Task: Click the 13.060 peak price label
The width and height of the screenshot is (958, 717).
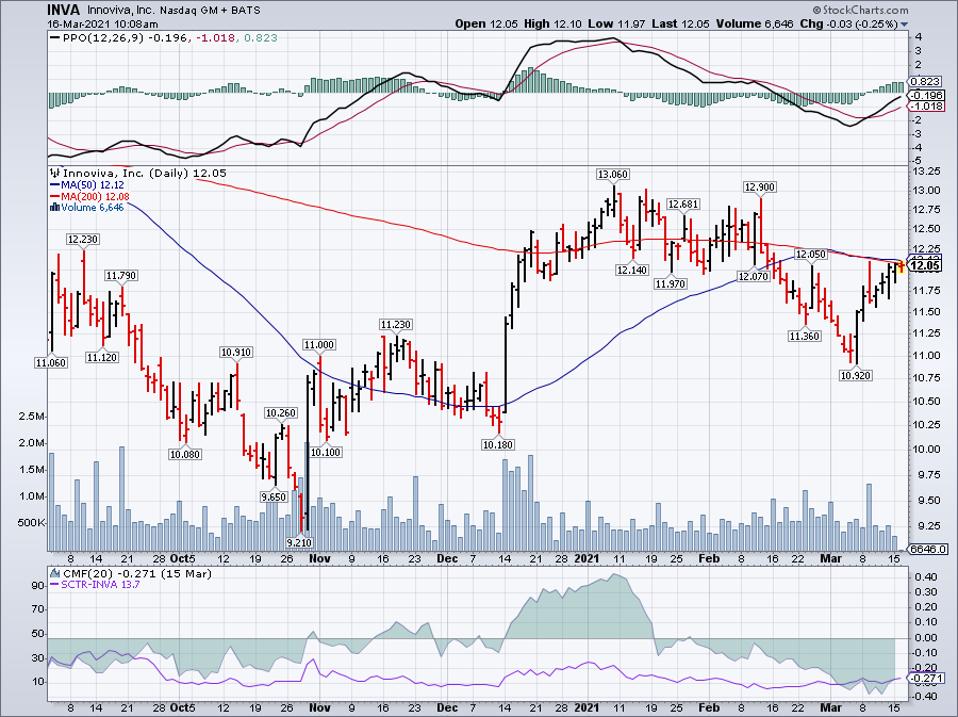Action: (x=613, y=175)
